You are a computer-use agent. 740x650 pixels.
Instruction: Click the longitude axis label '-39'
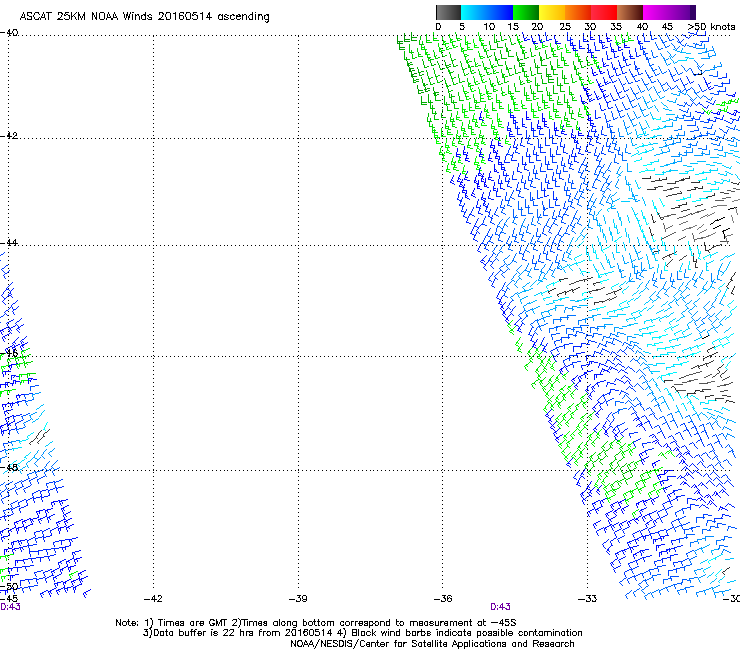tap(298, 599)
